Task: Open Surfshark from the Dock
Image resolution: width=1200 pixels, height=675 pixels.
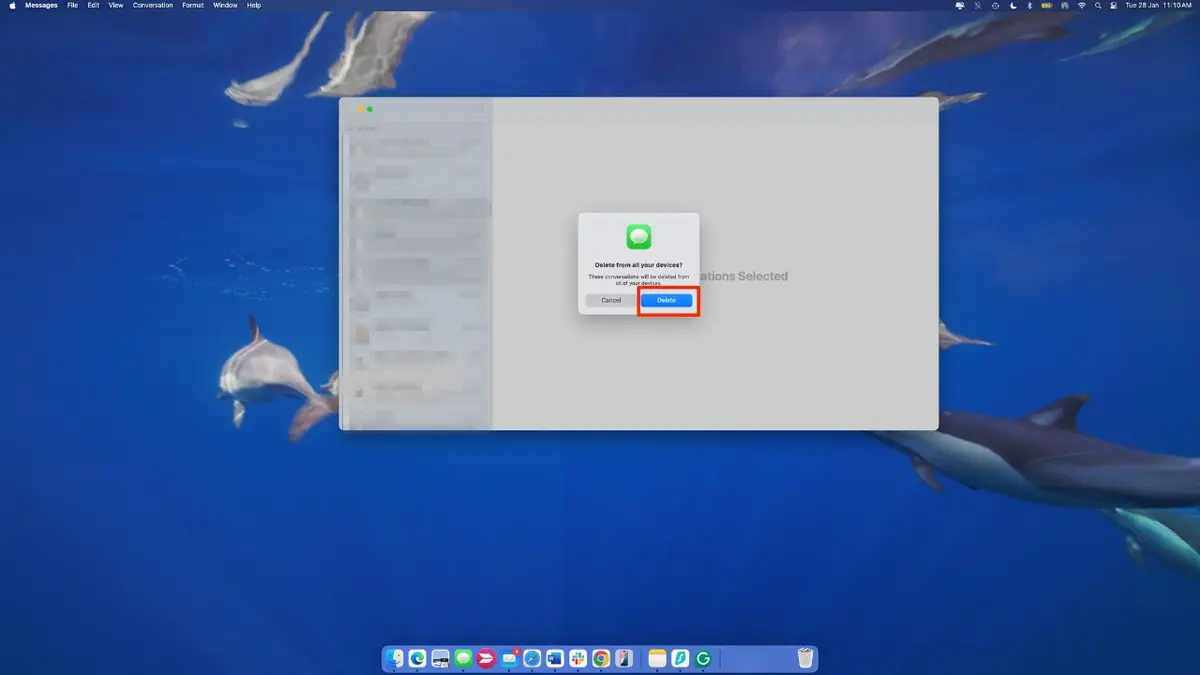Action: (x=680, y=658)
